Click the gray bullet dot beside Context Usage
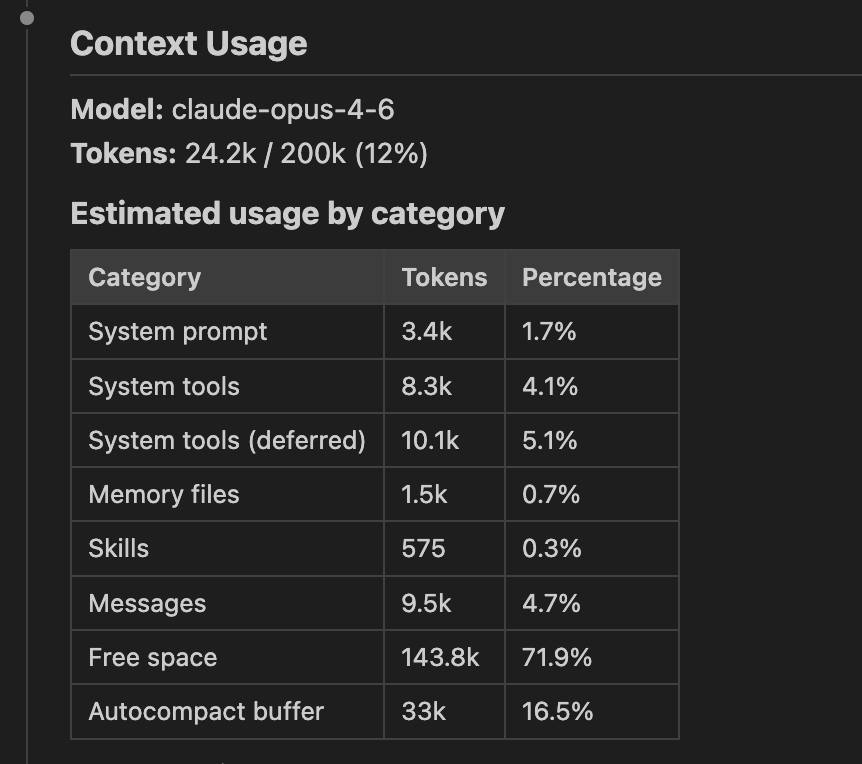862x764 pixels. coord(26,18)
